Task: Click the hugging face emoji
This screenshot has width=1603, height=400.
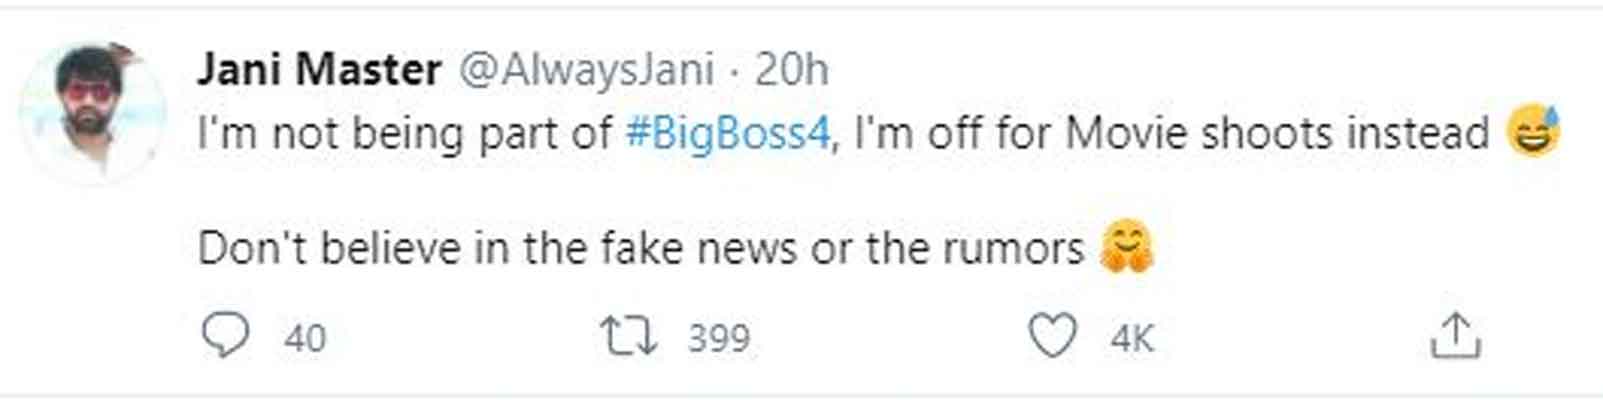Action: (x=1126, y=248)
